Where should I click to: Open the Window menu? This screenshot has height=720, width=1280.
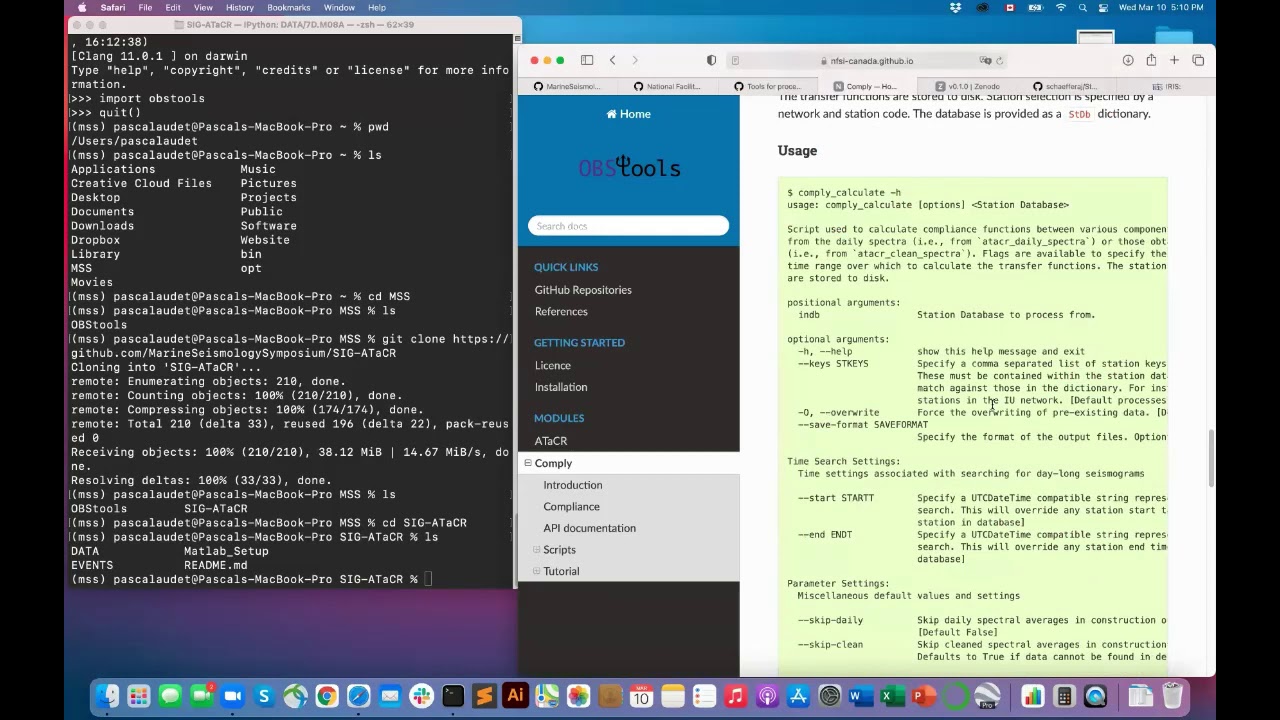[339, 7]
